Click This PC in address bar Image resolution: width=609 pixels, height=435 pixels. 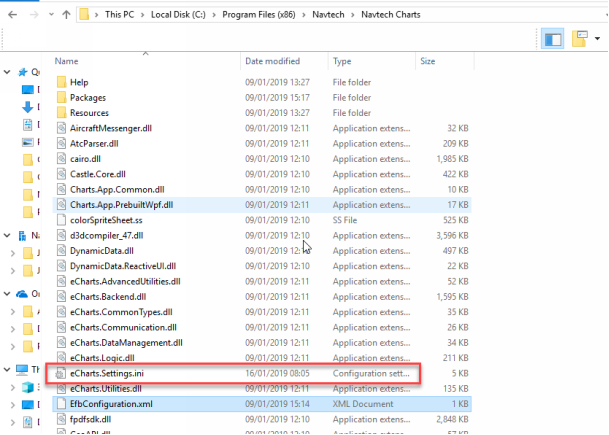pyautogui.click(x=119, y=15)
